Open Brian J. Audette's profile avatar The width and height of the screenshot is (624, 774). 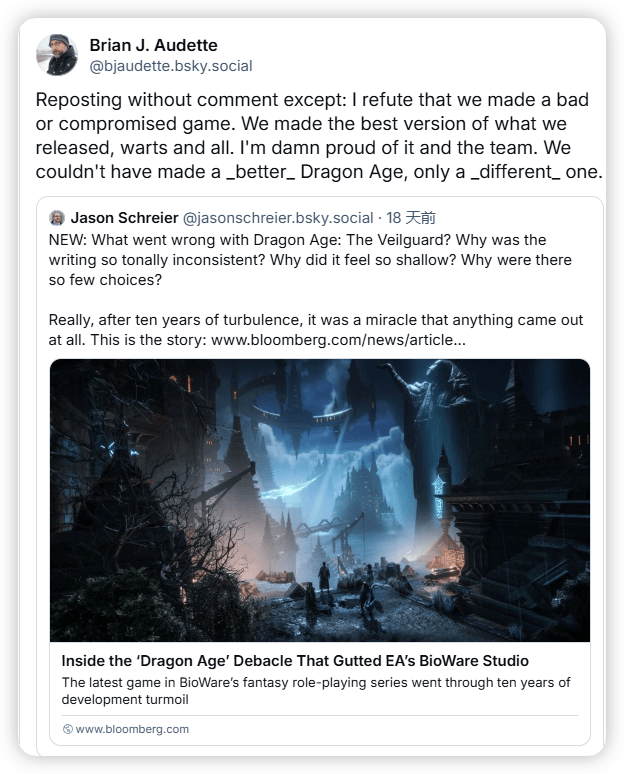pyautogui.click(x=57, y=55)
